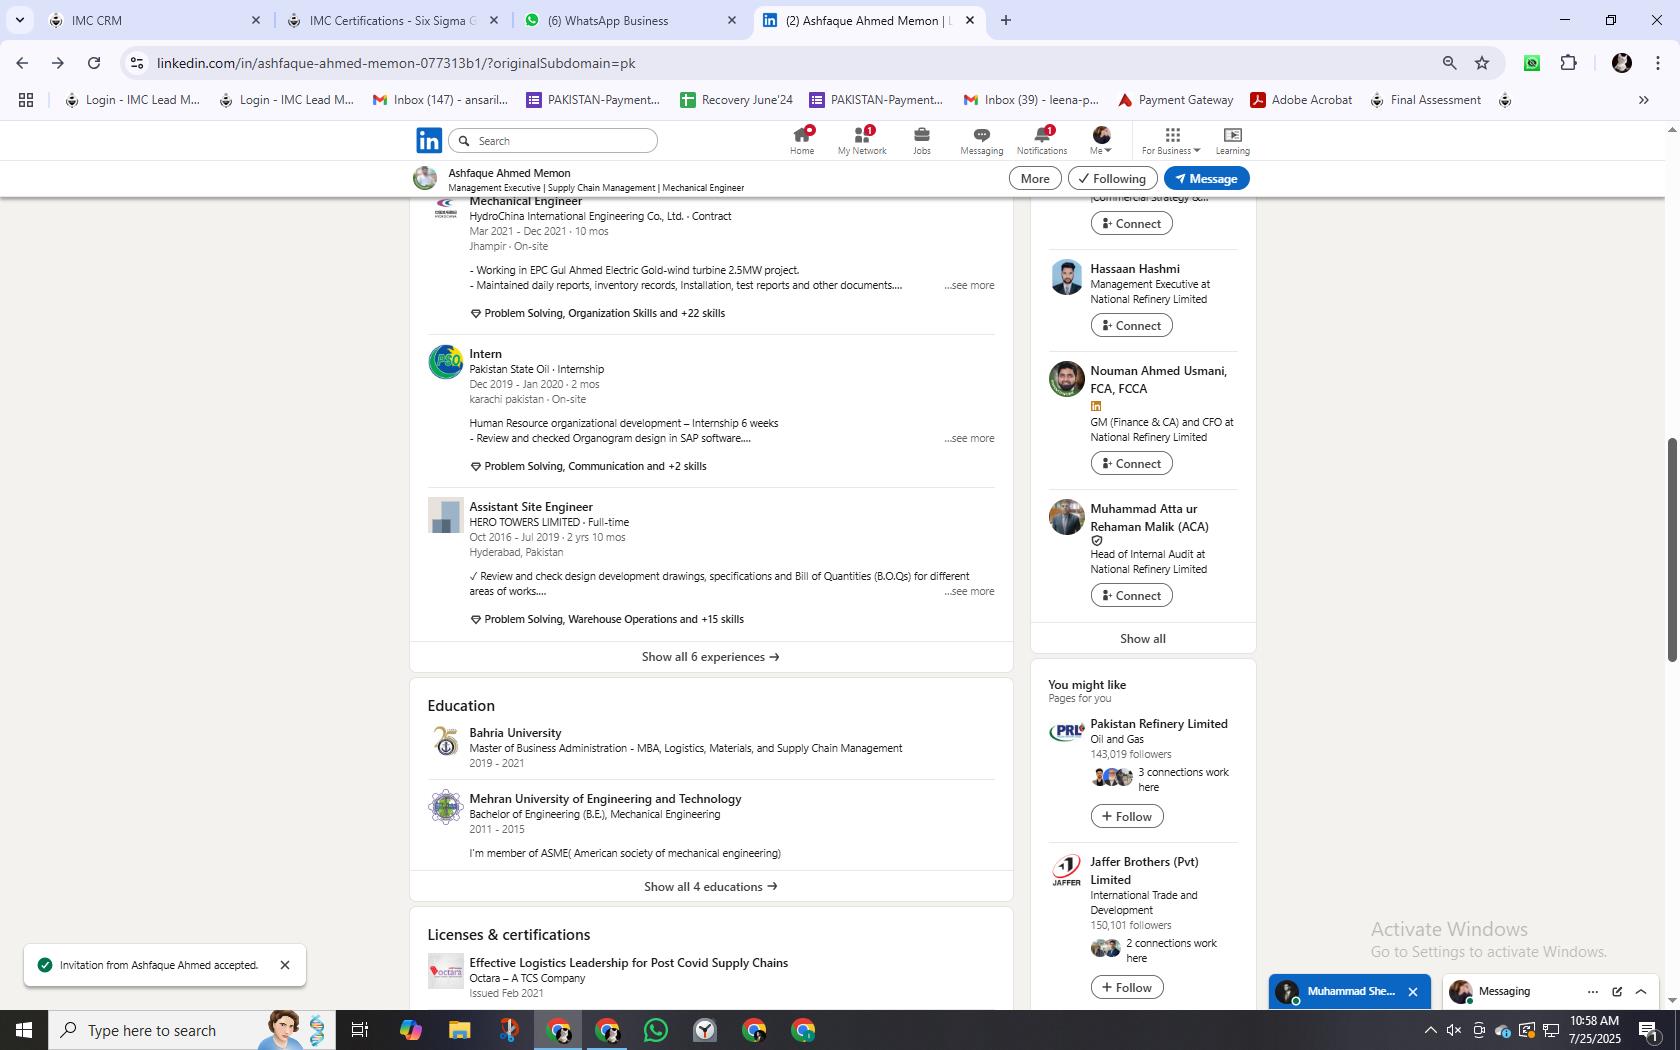Close Muhammad She... chat tab
The height and width of the screenshot is (1050, 1680).
click(1413, 992)
